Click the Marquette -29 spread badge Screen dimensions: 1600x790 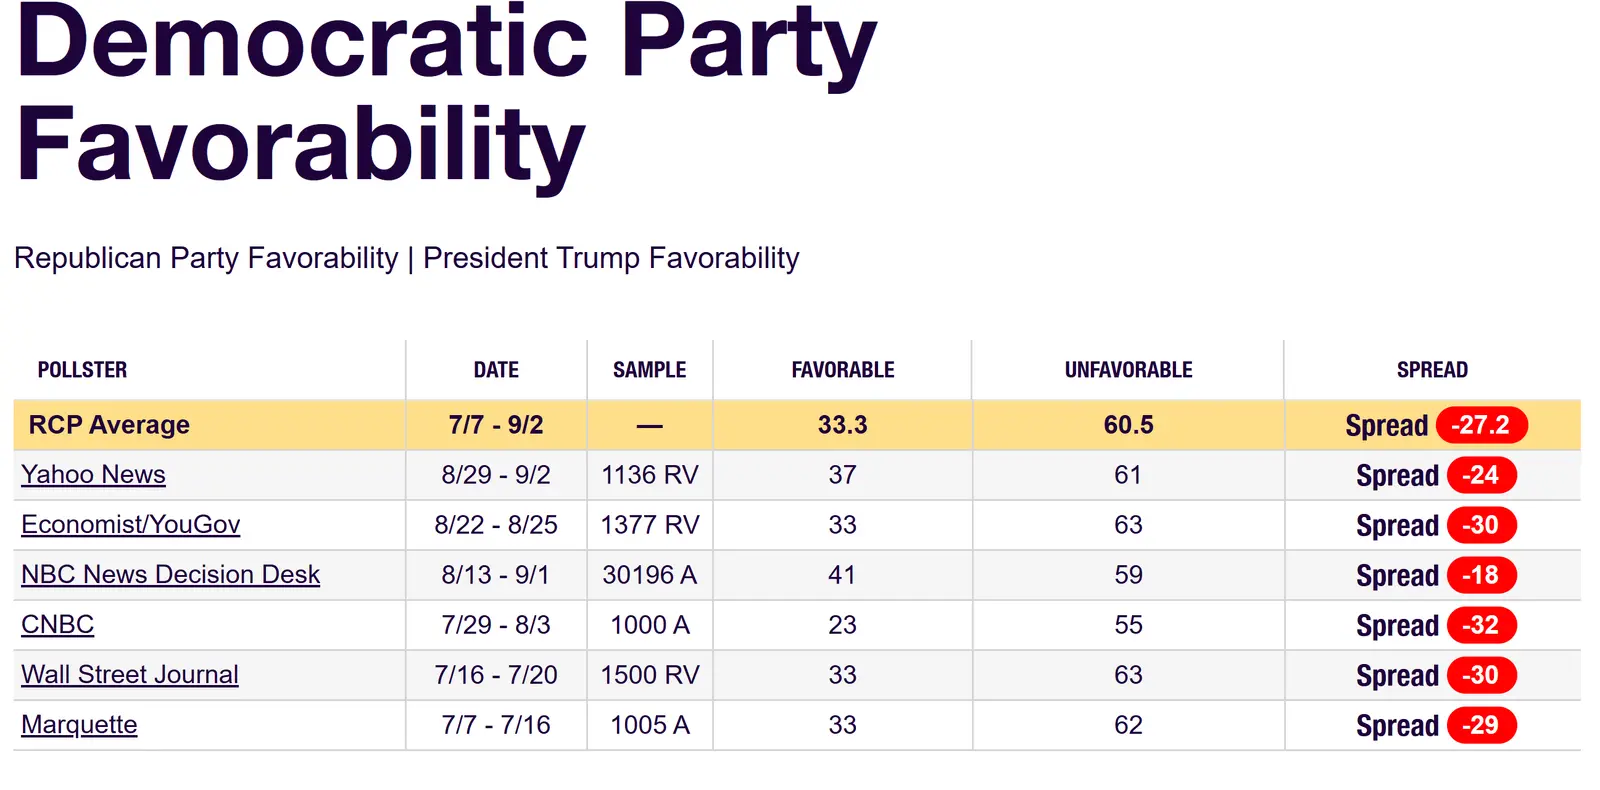[1481, 725]
